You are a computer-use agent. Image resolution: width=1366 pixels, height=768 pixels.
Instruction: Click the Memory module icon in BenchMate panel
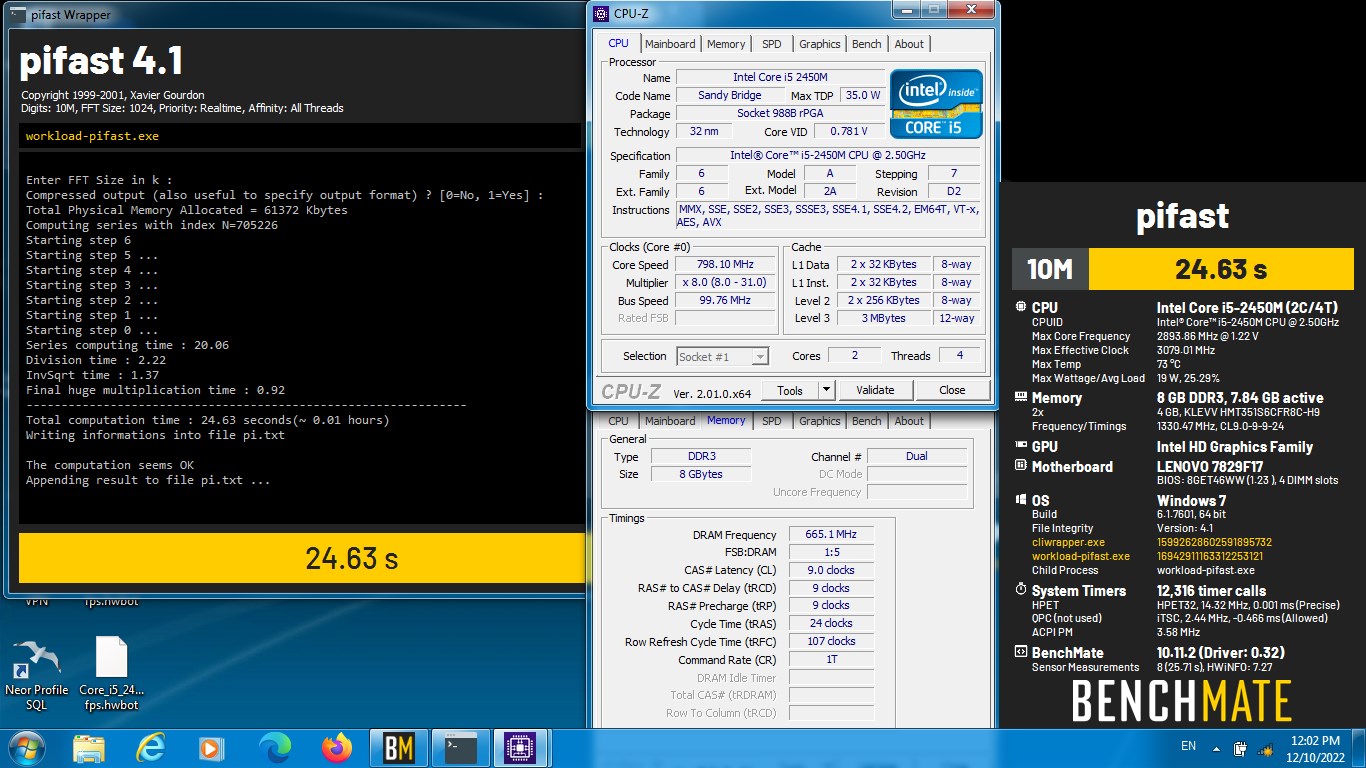tap(1020, 398)
